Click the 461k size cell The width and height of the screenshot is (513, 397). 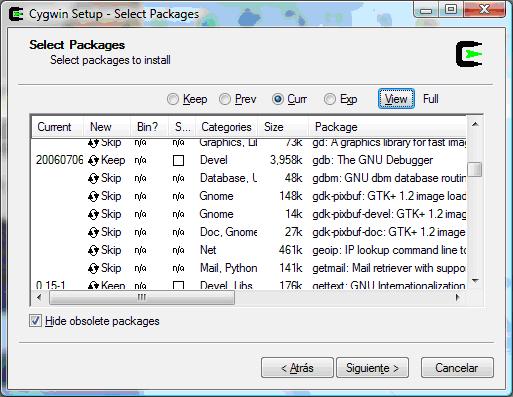[x=290, y=250]
